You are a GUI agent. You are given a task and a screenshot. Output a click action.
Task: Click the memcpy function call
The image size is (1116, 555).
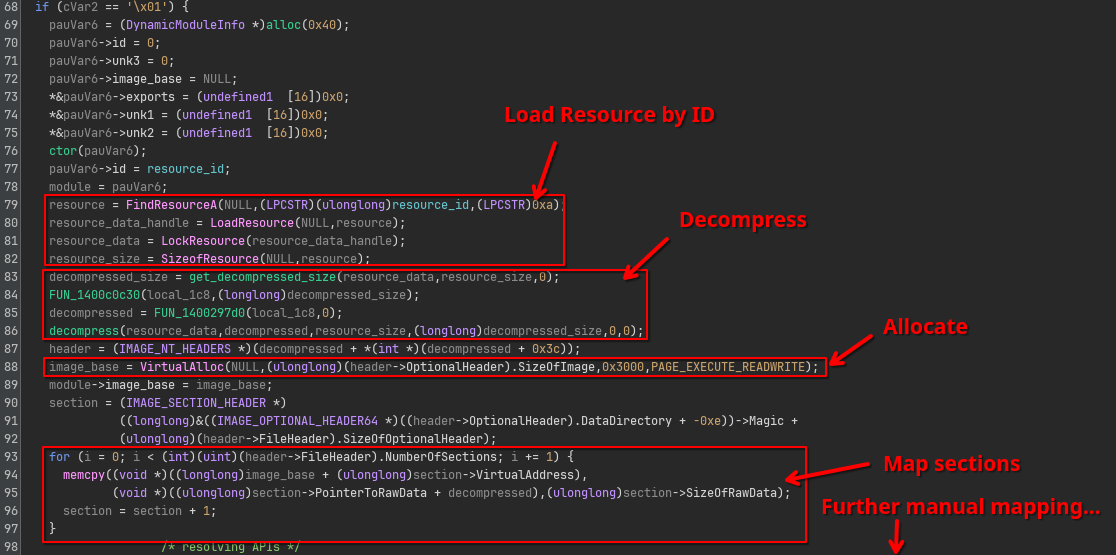[x=84, y=475]
